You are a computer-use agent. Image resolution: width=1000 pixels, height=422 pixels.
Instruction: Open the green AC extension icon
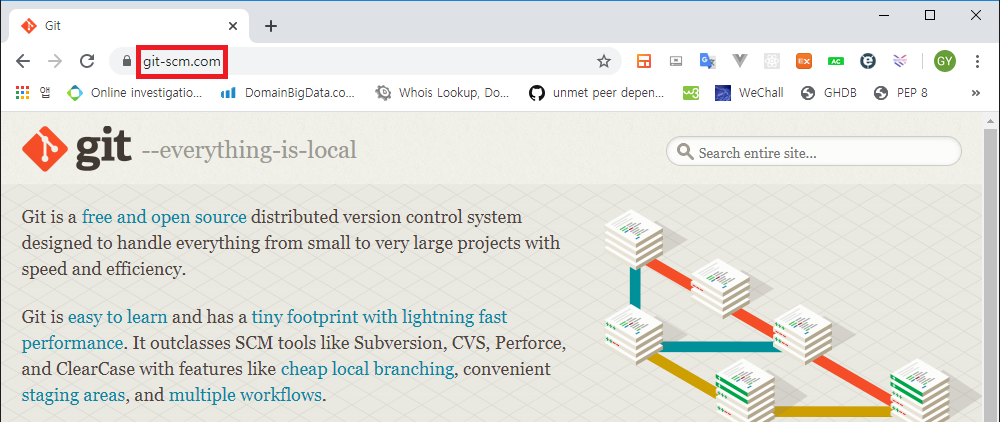tap(835, 61)
